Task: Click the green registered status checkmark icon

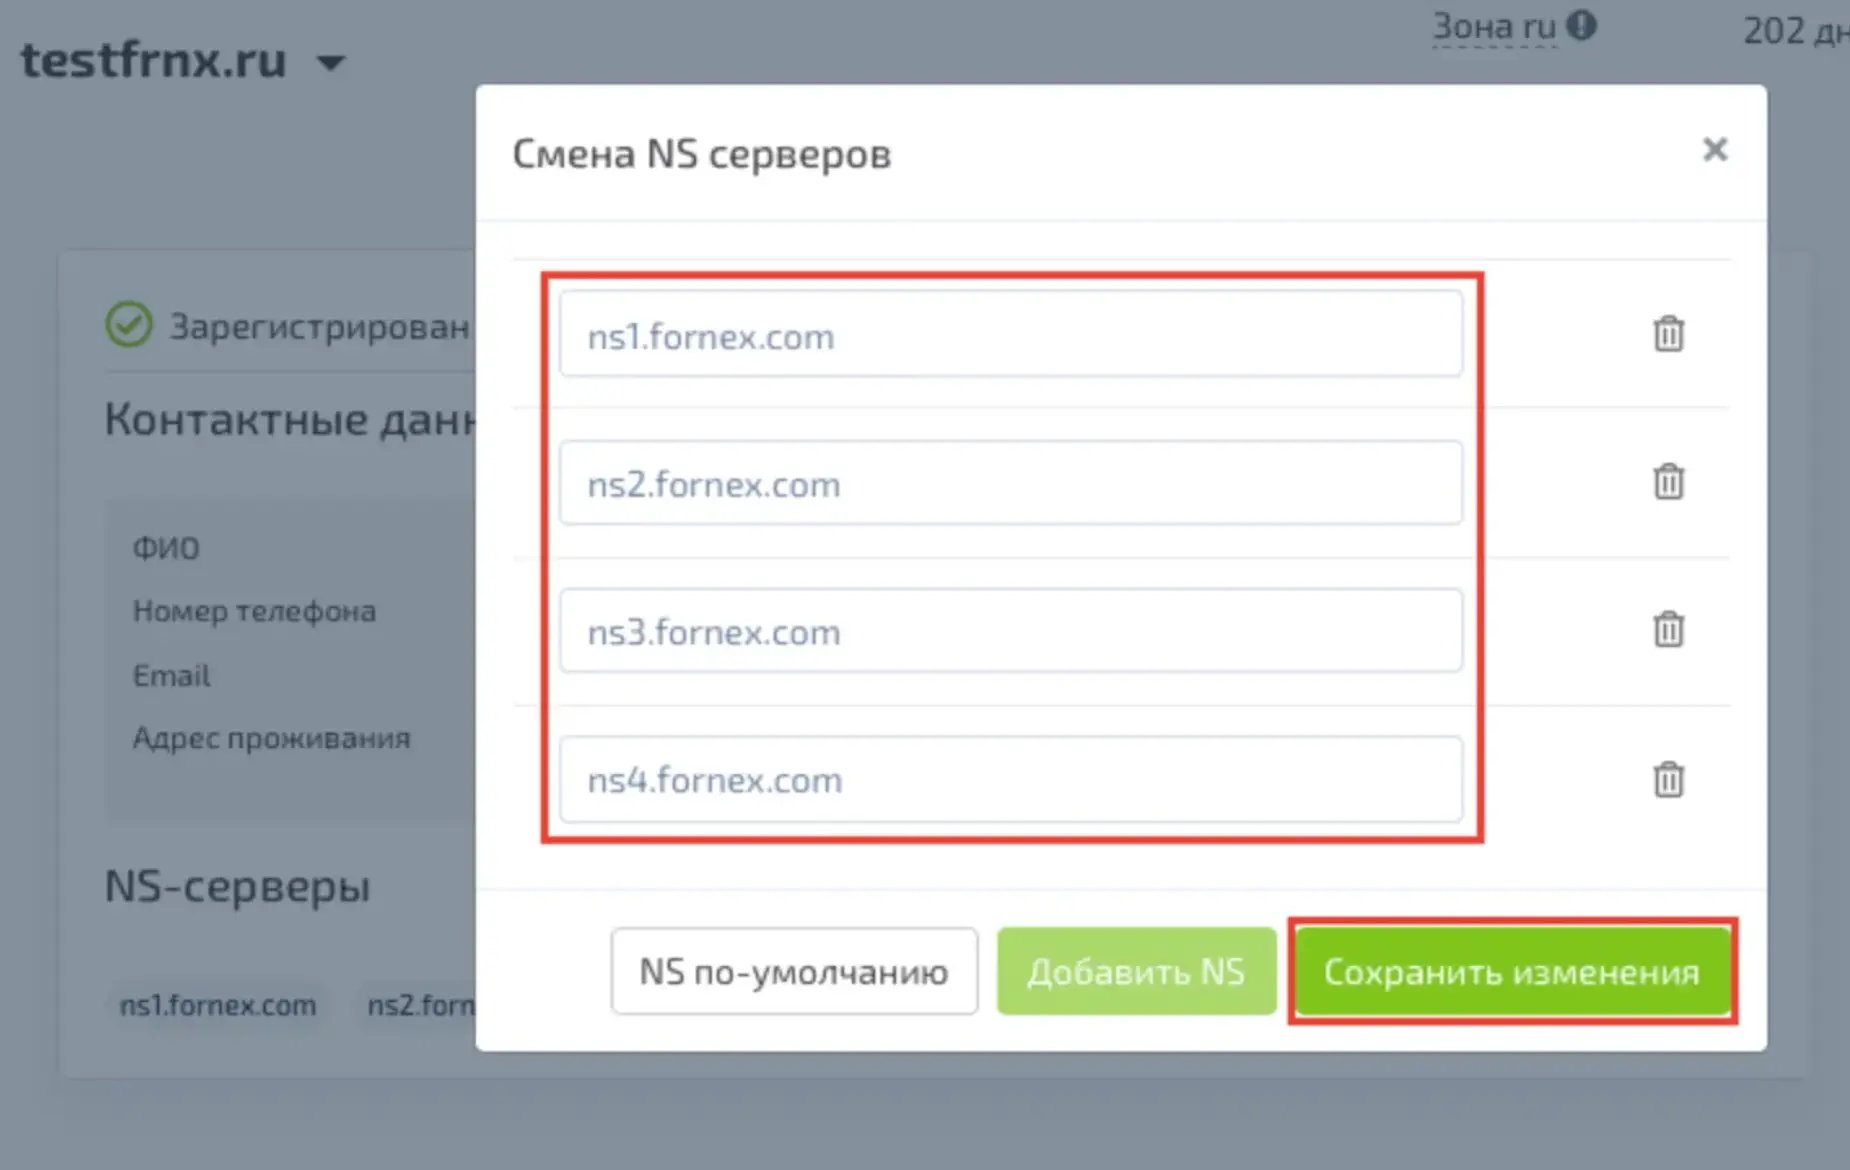Action: tap(128, 324)
